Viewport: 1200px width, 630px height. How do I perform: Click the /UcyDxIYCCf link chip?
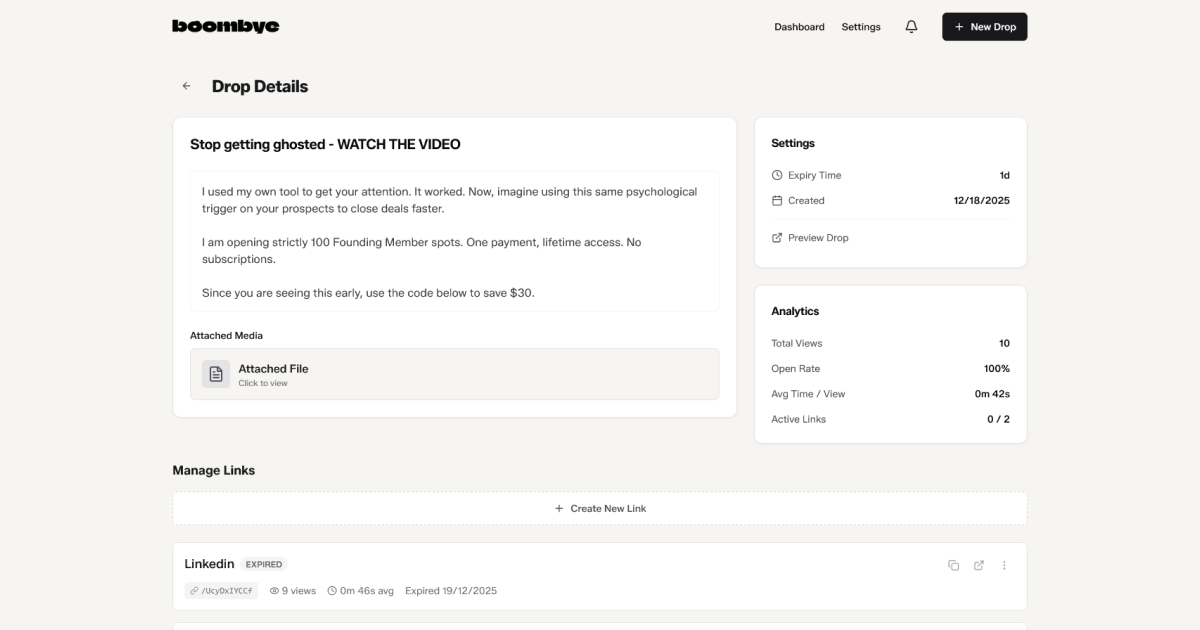pyautogui.click(x=222, y=590)
